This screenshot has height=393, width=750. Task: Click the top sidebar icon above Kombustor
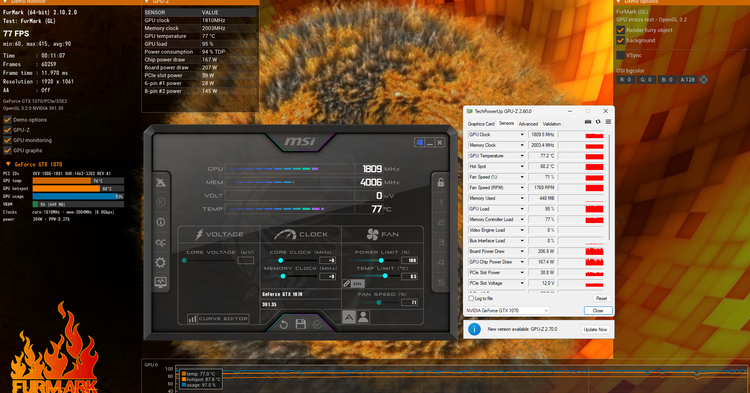tap(160, 182)
